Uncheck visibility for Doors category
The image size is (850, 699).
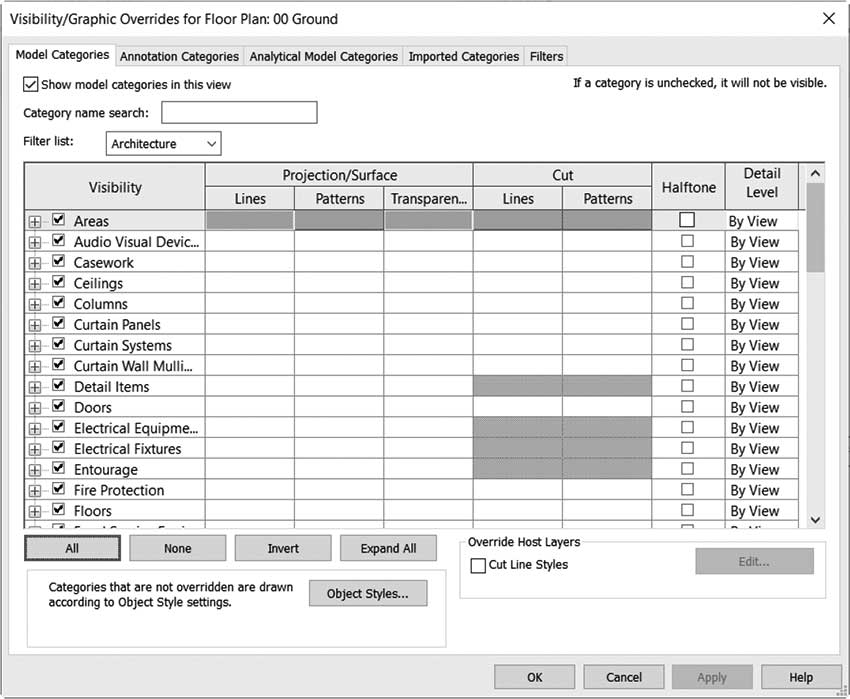click(59, 406)
